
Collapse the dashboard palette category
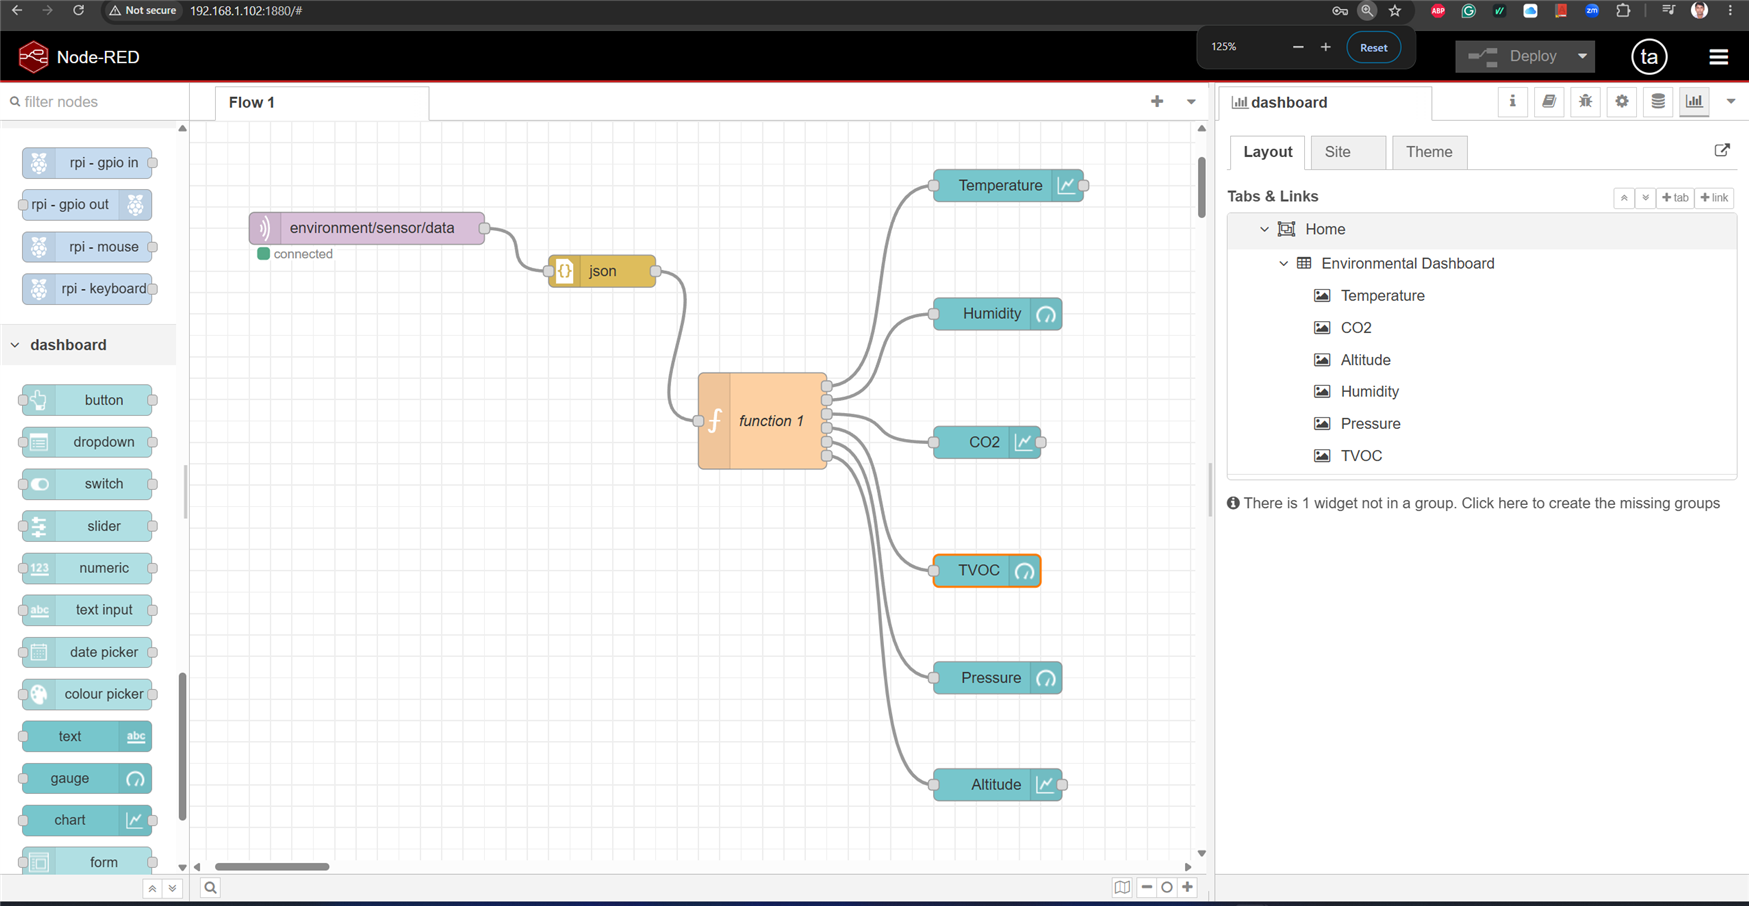tap(88, 345)
